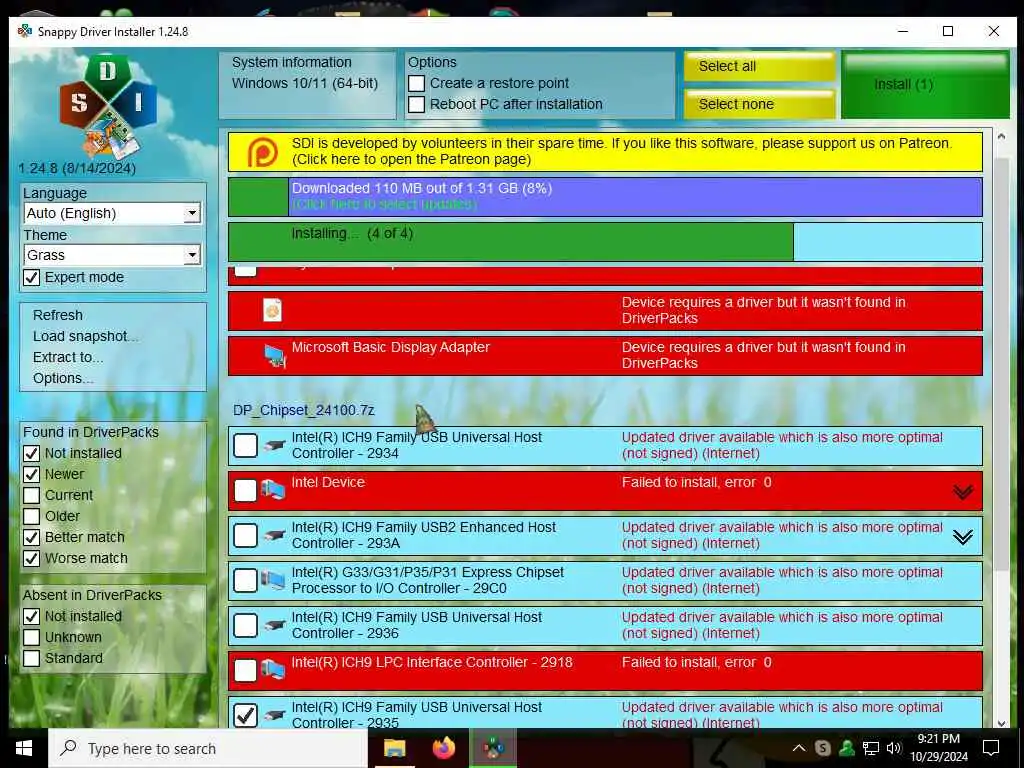Enable Current filter checkbox
Screen dimensions: 1024x768
tap(31, 495)
